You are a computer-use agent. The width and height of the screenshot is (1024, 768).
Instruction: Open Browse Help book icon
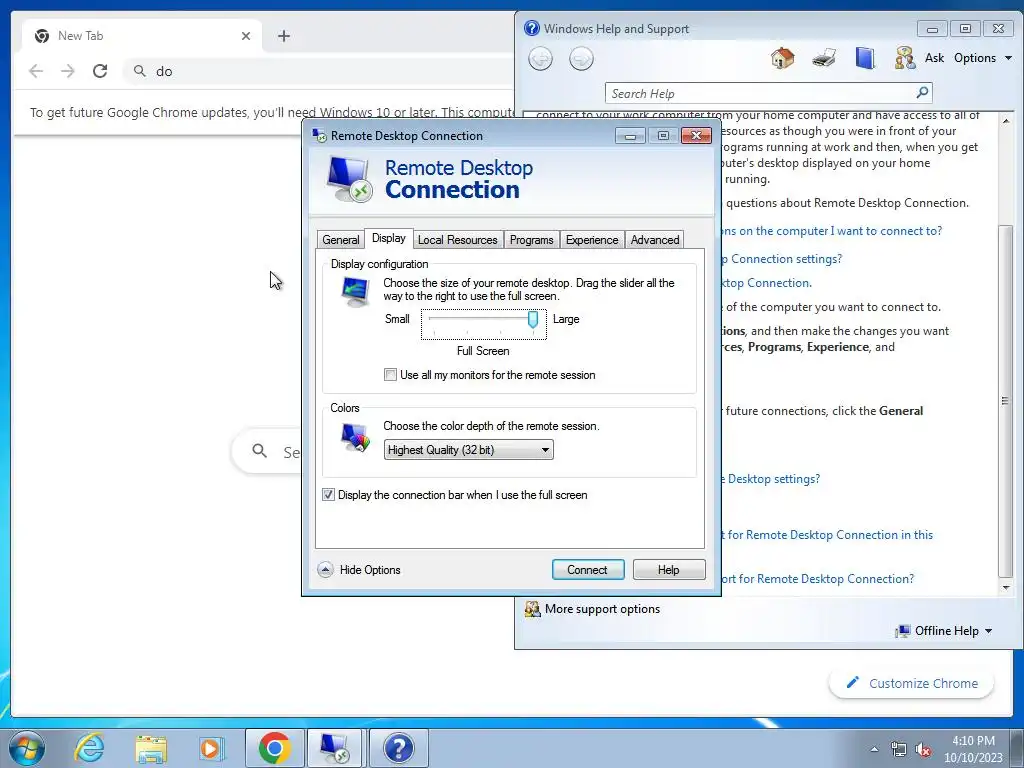[x=865, y=58]
